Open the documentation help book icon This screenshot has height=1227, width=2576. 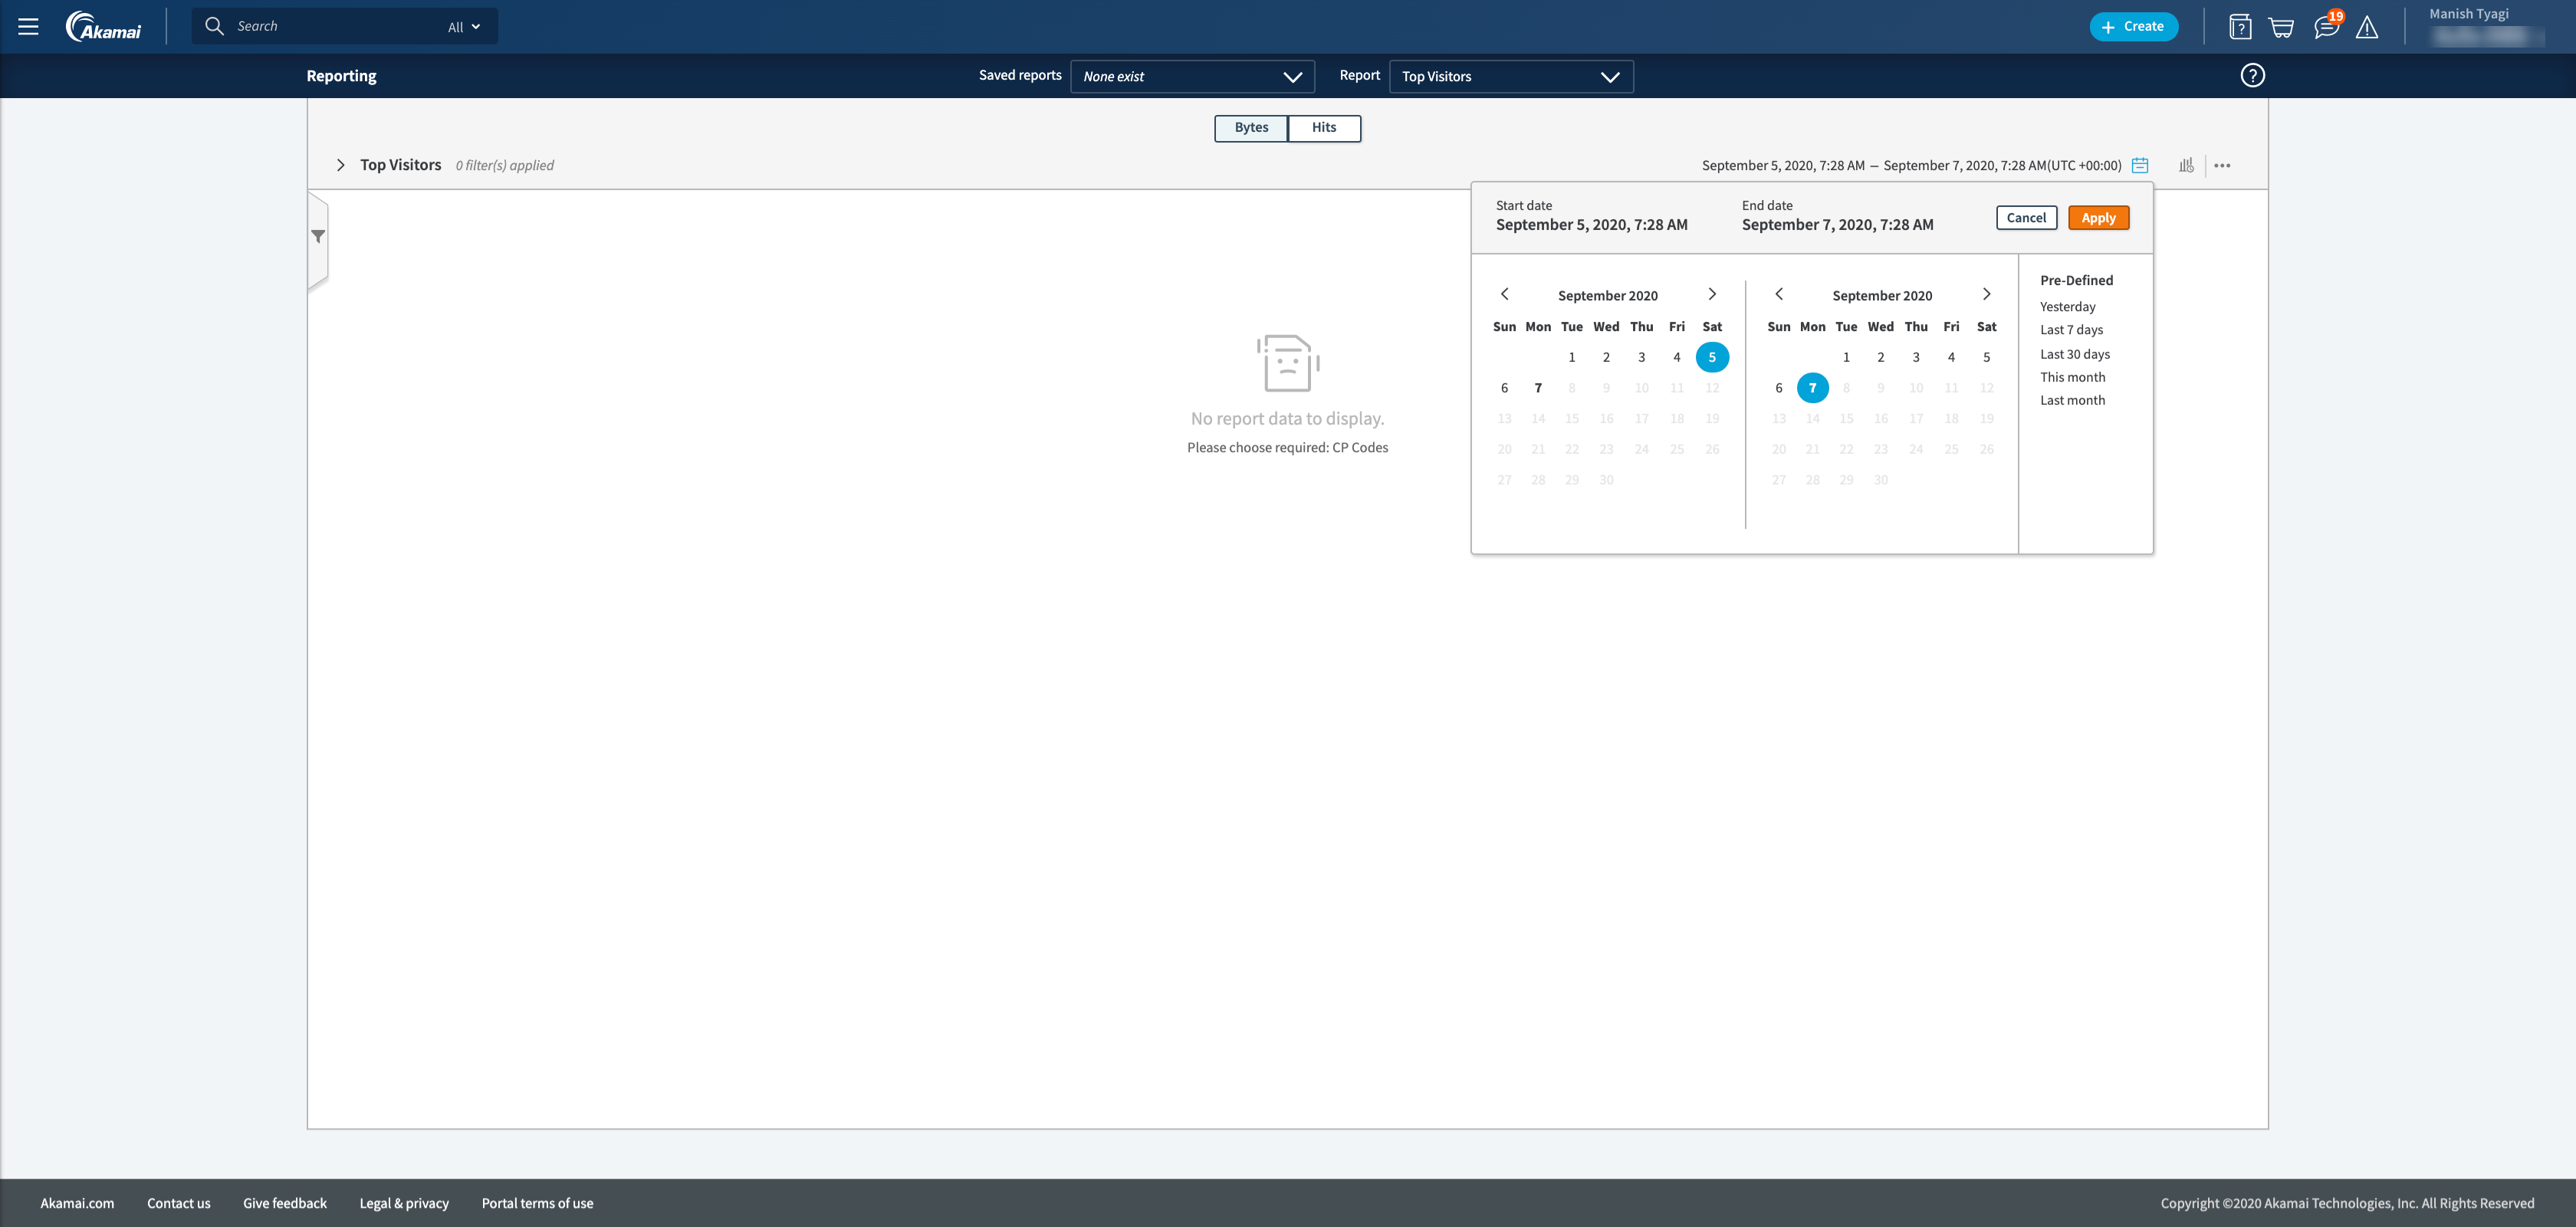point(2240,26)
